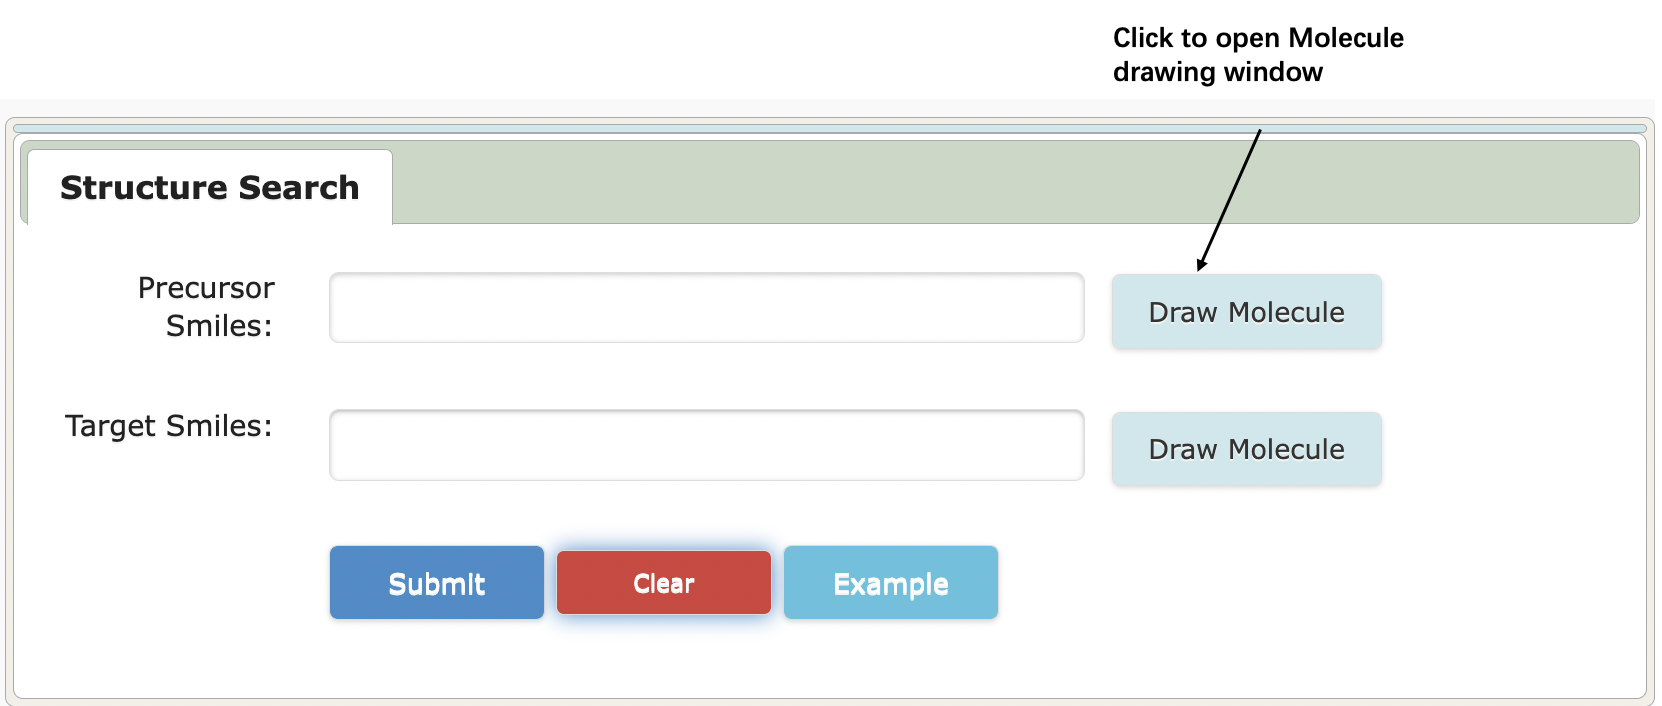This screenshot has height=706, width=1662.
Task: Select the Target Smiles label
Action: 169,426
